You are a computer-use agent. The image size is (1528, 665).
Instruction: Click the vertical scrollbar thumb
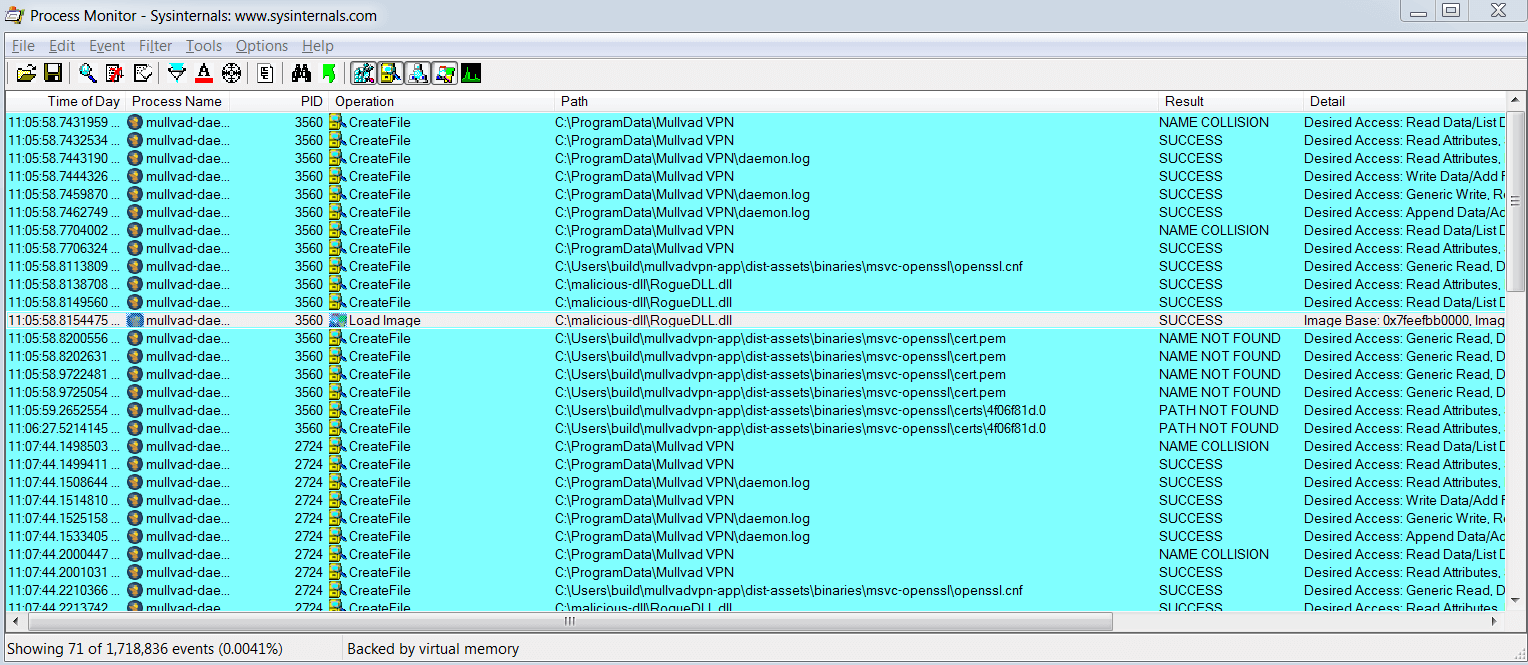1515,201
